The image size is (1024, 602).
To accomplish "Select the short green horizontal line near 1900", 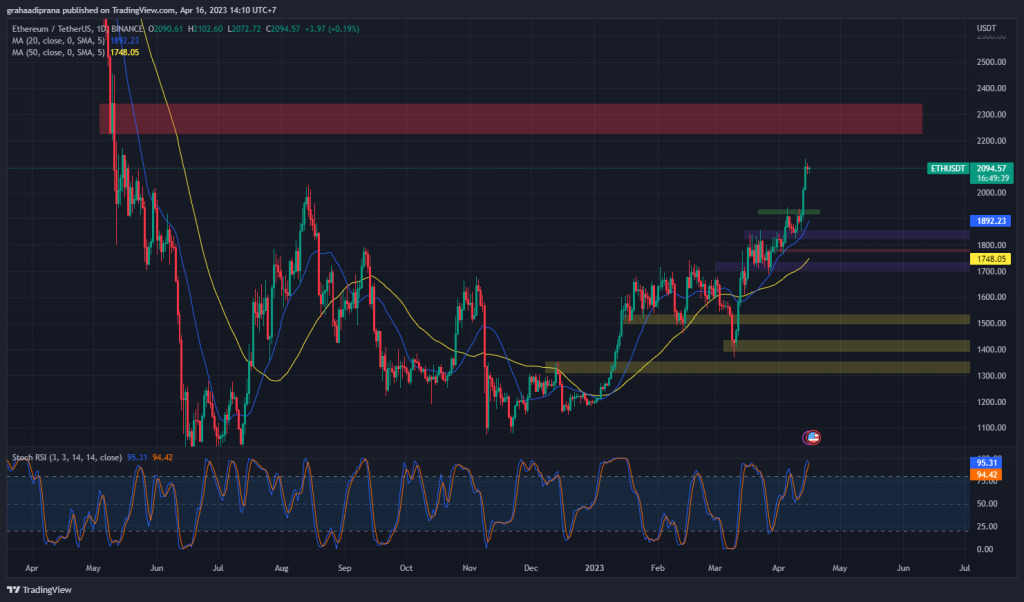I will (x=788, y=212).
